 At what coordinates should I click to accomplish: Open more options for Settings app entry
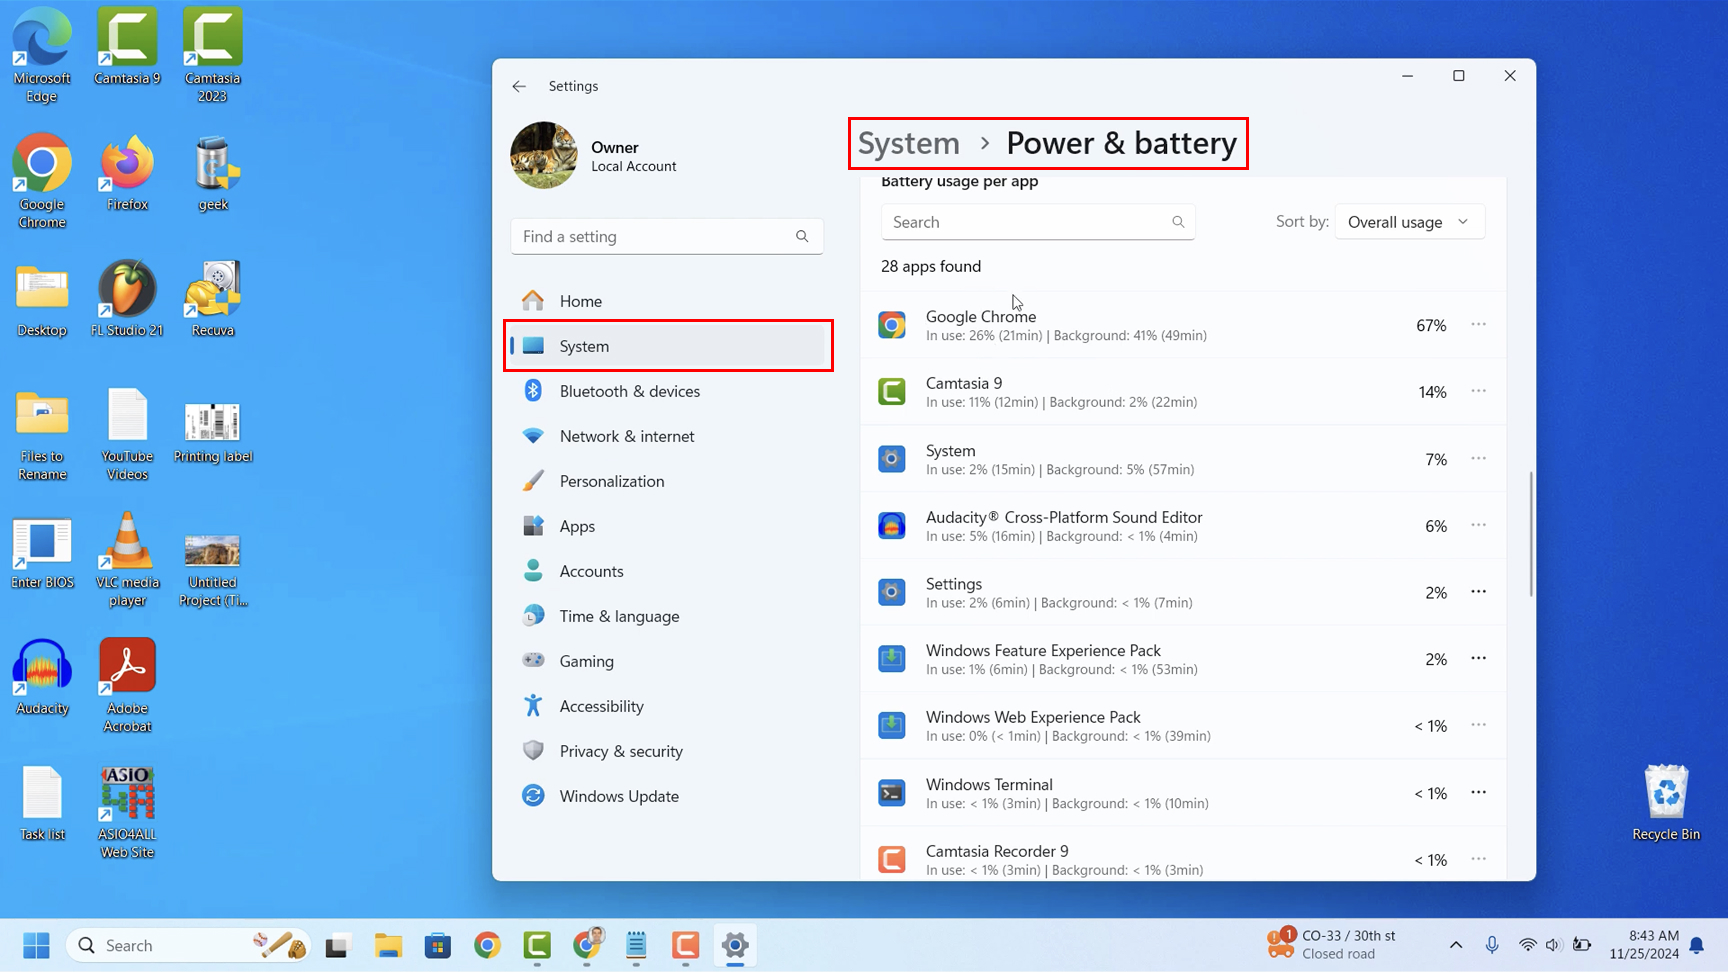(1478, 592)
